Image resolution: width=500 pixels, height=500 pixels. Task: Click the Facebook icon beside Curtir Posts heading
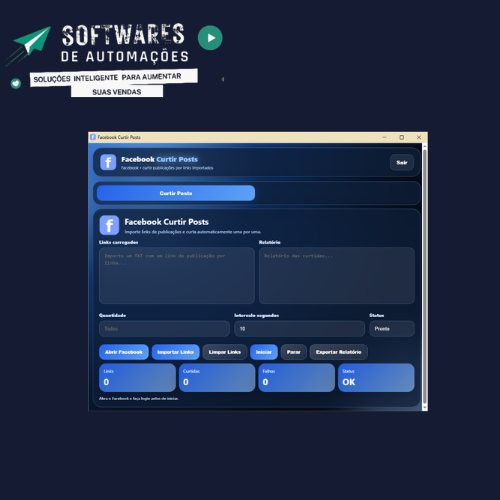pyautogui.click(x=109, y=225)
